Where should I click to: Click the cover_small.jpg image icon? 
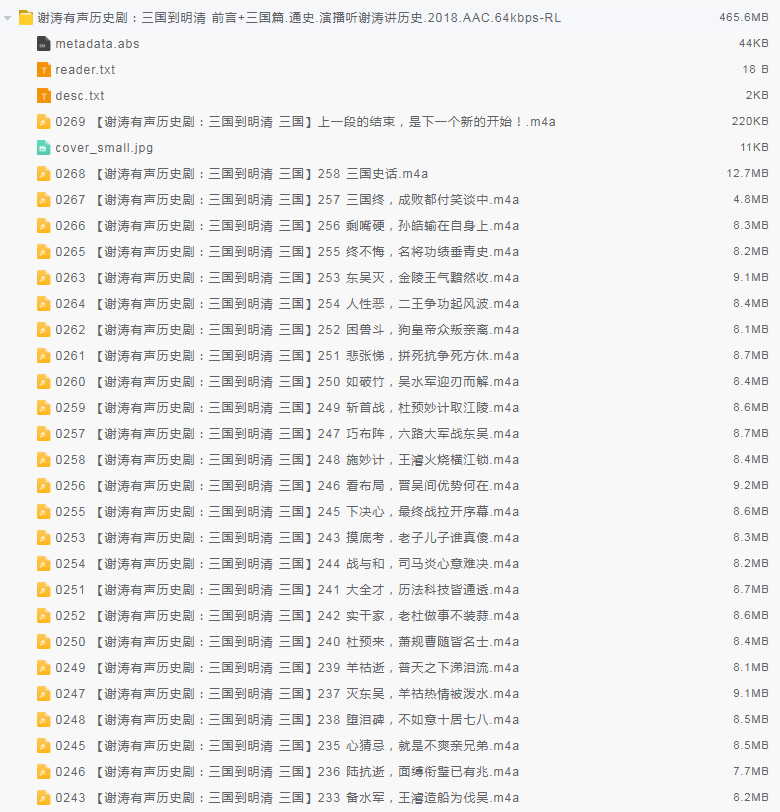coord(43,148)
